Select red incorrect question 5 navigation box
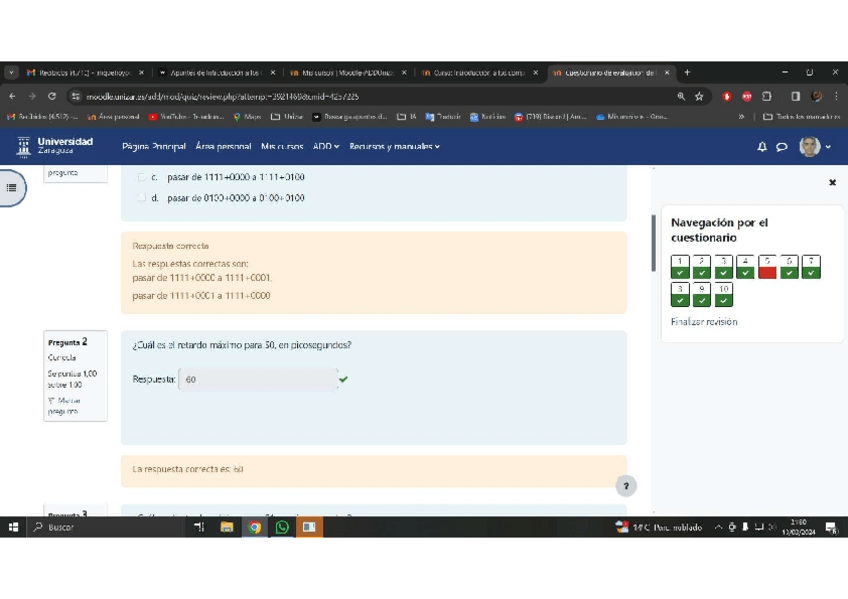Screen dimensions: 848x599 coord(767,267)
